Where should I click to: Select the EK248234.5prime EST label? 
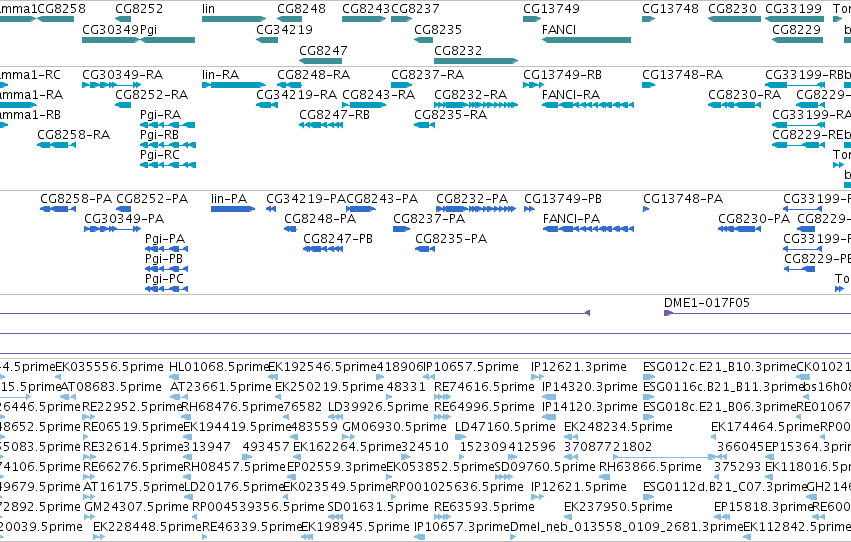pos(618,427)
